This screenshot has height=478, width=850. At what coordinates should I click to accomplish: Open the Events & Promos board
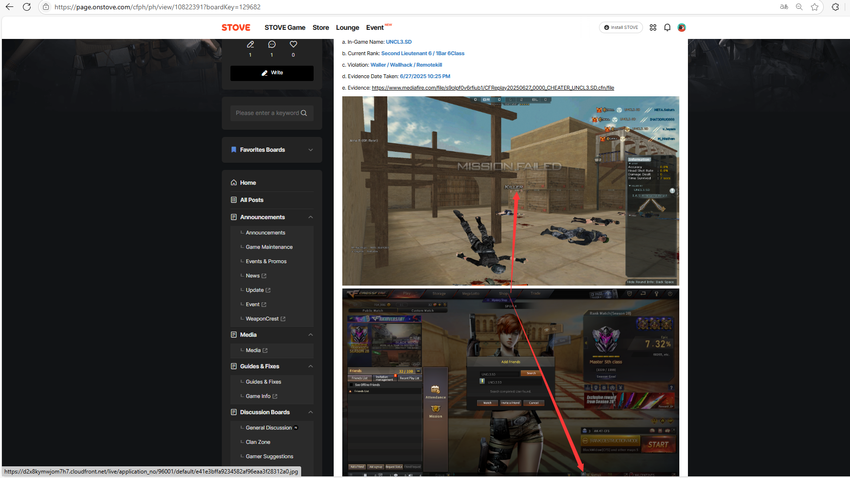(266, 261)
